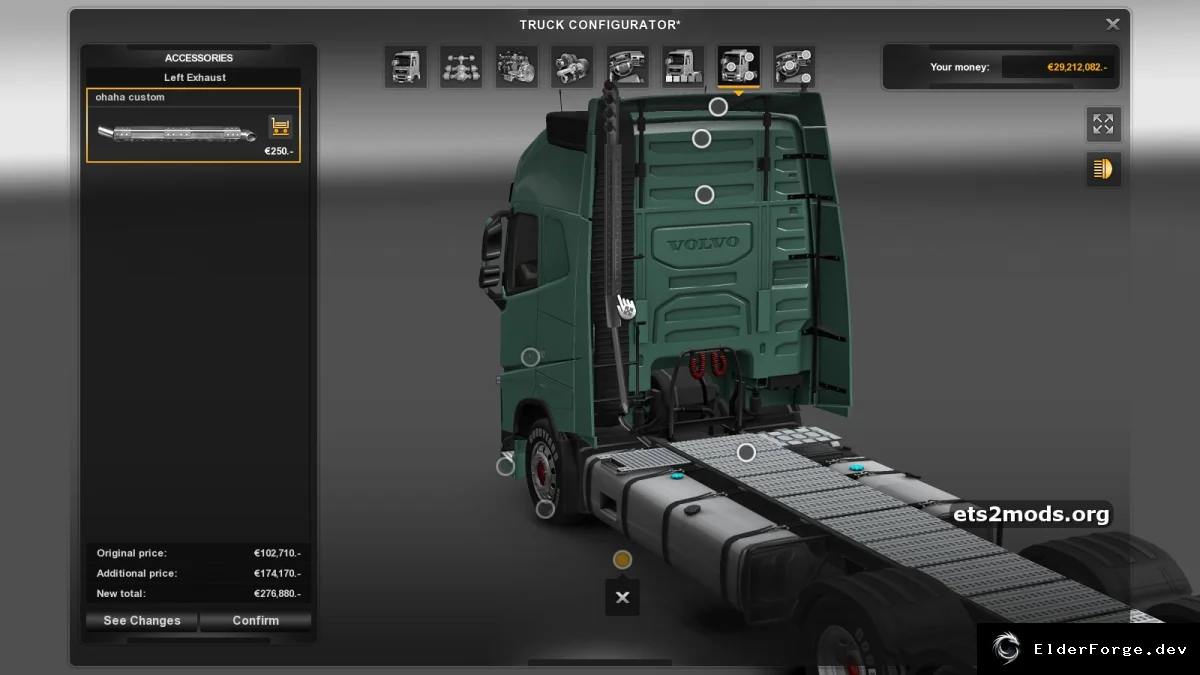
Task: Click the ohaha custom item name
Action: [130, 97]
